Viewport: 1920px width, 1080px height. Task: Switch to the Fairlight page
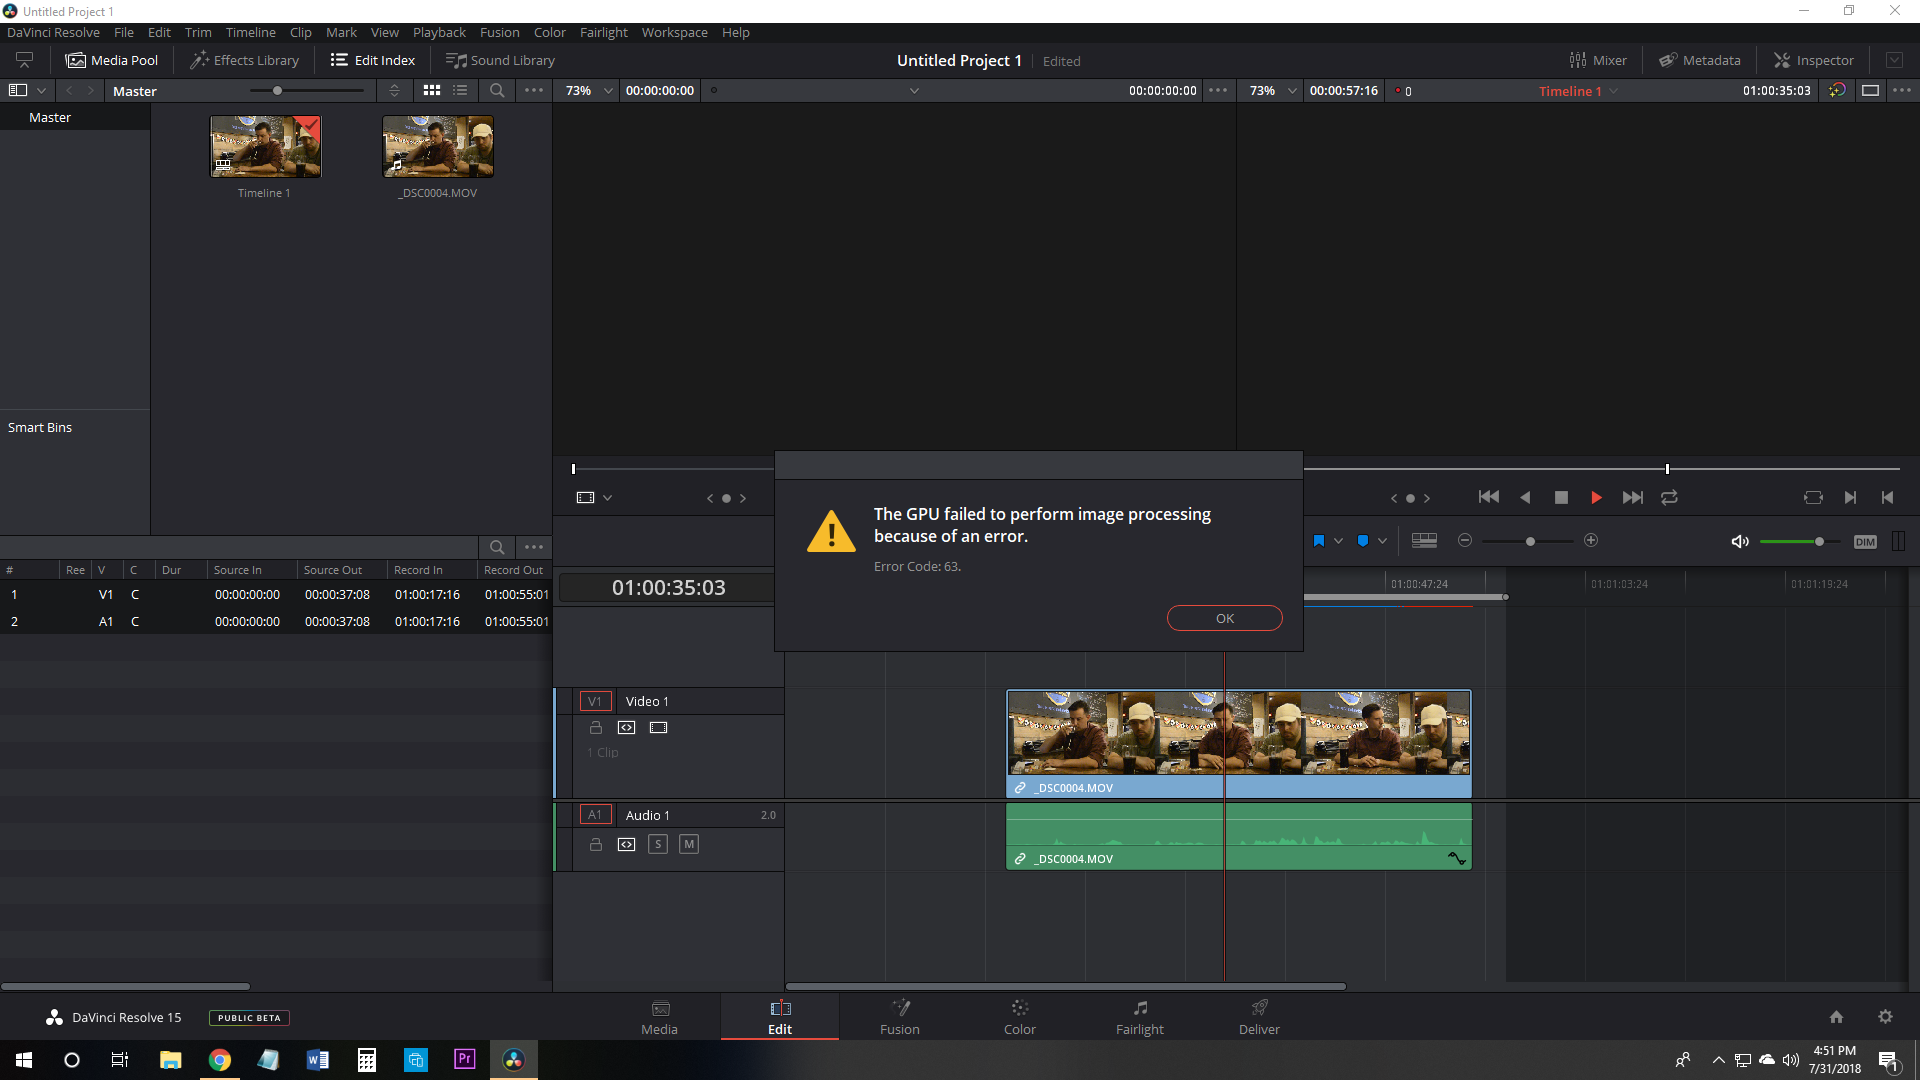[1139, 1017]
